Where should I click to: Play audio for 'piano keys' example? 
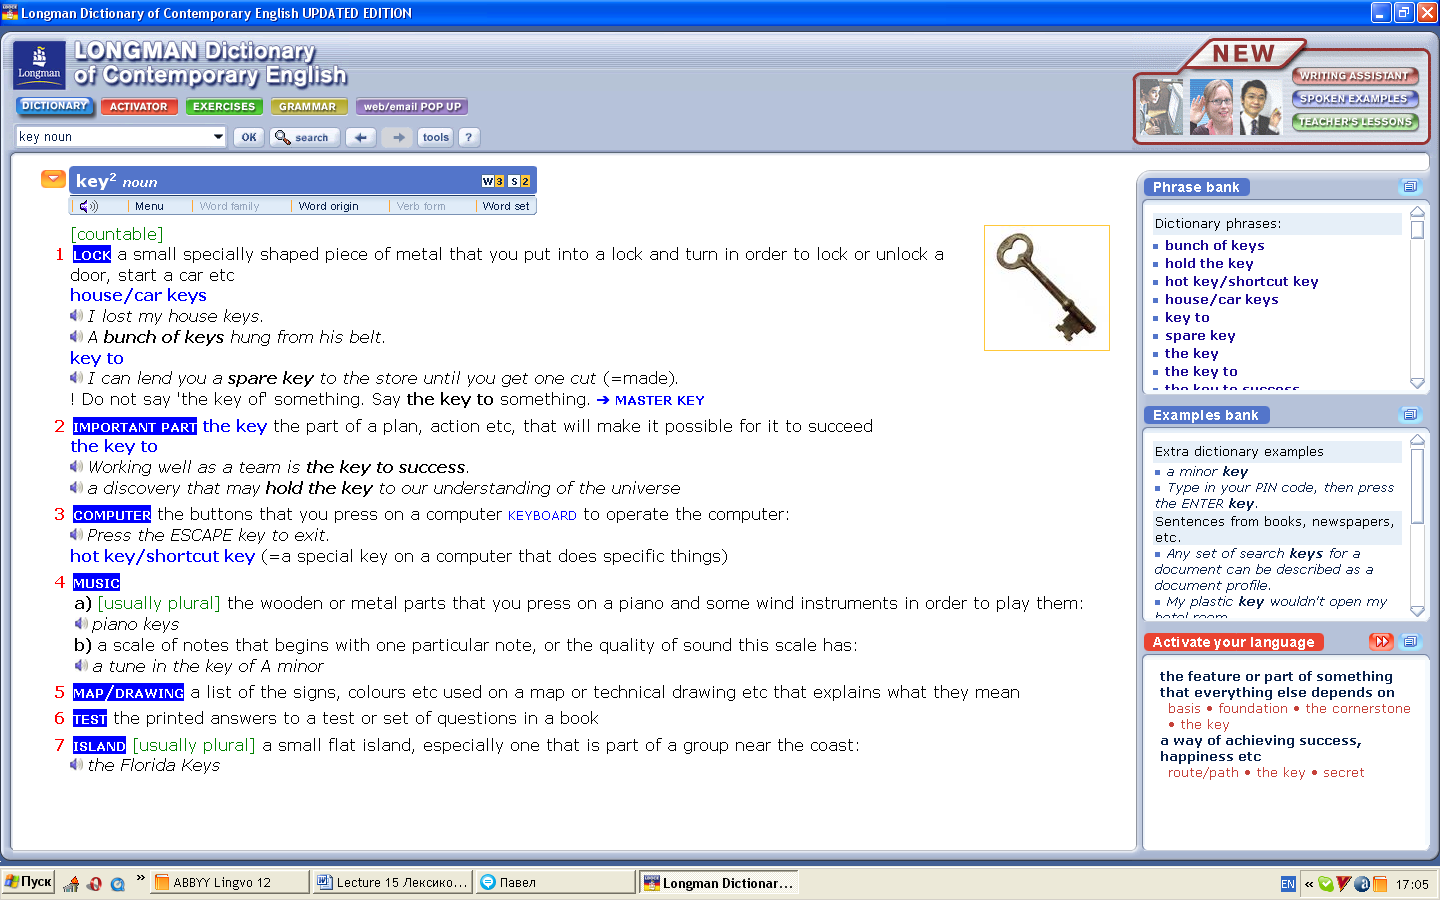pyautogui.click(x=81, y=624)
